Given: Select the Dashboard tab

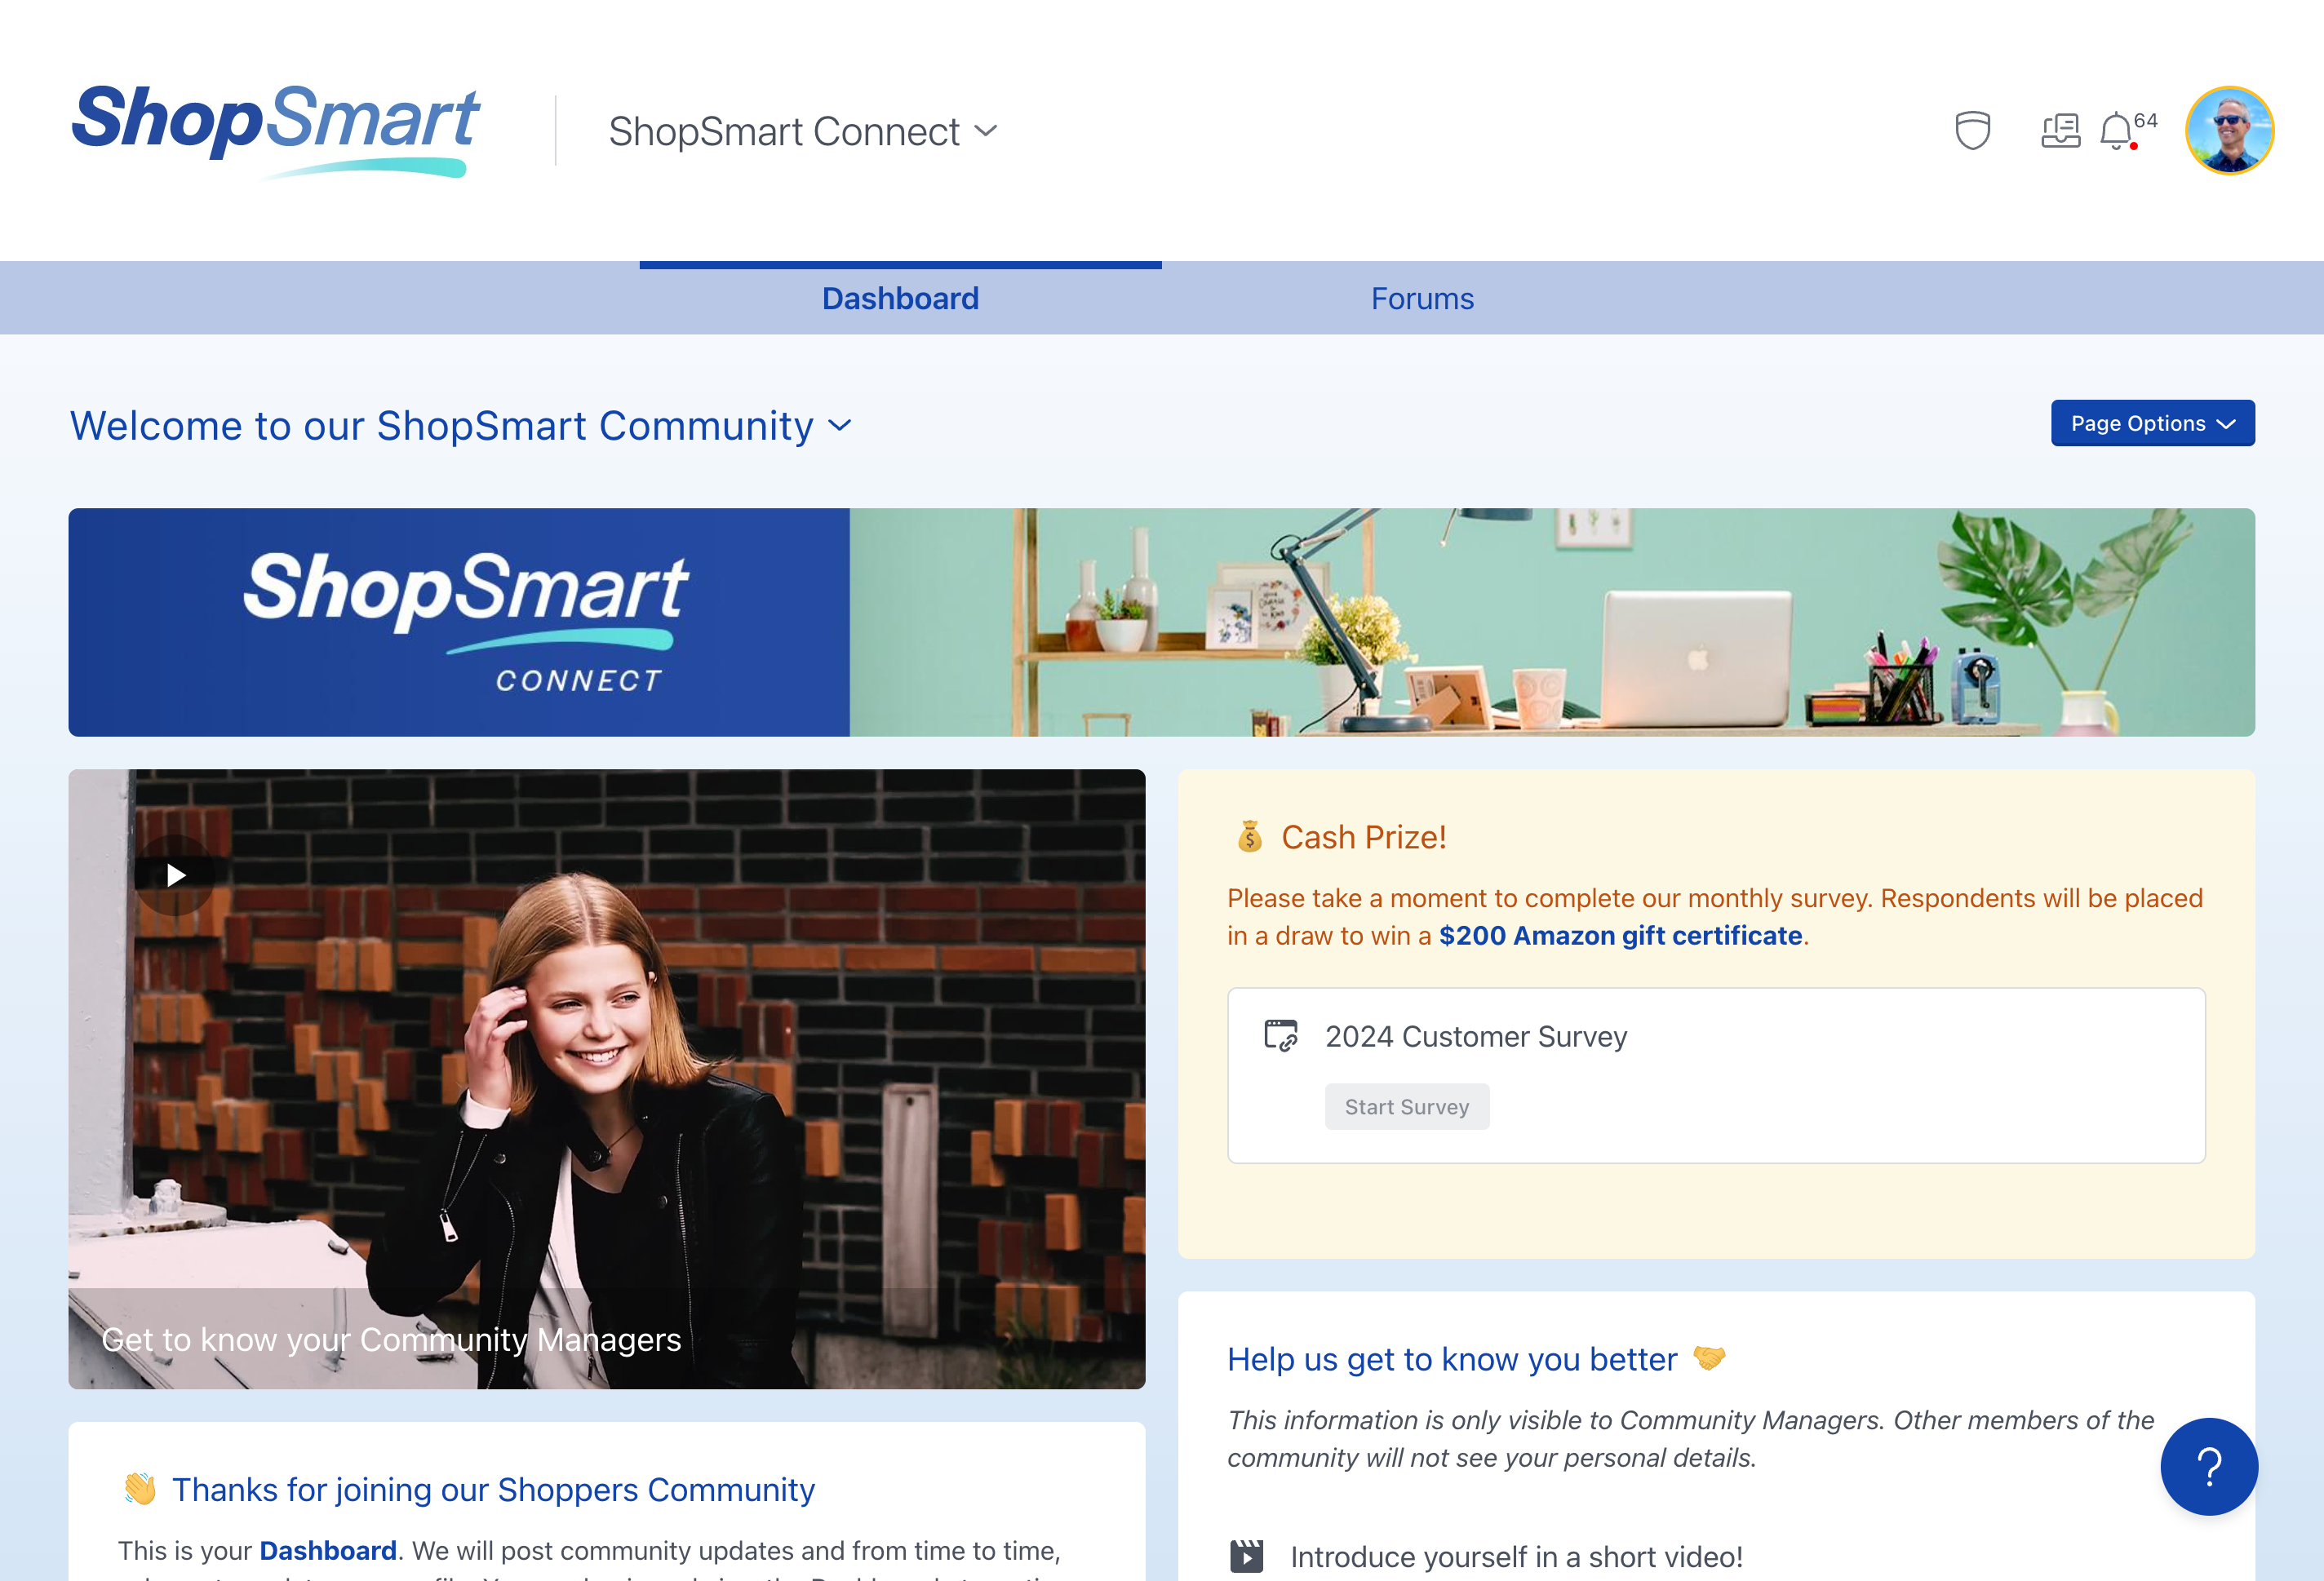Looking at the screenshot, I should (898, 296).
